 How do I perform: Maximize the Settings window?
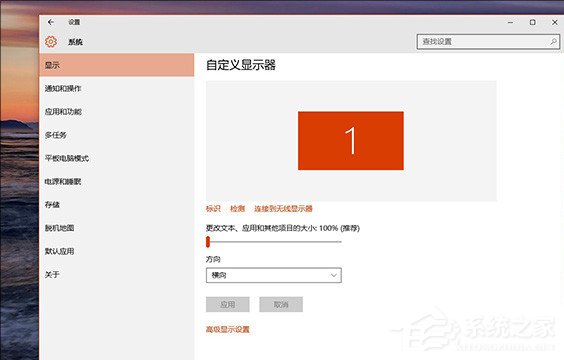[x=532, y=22]
